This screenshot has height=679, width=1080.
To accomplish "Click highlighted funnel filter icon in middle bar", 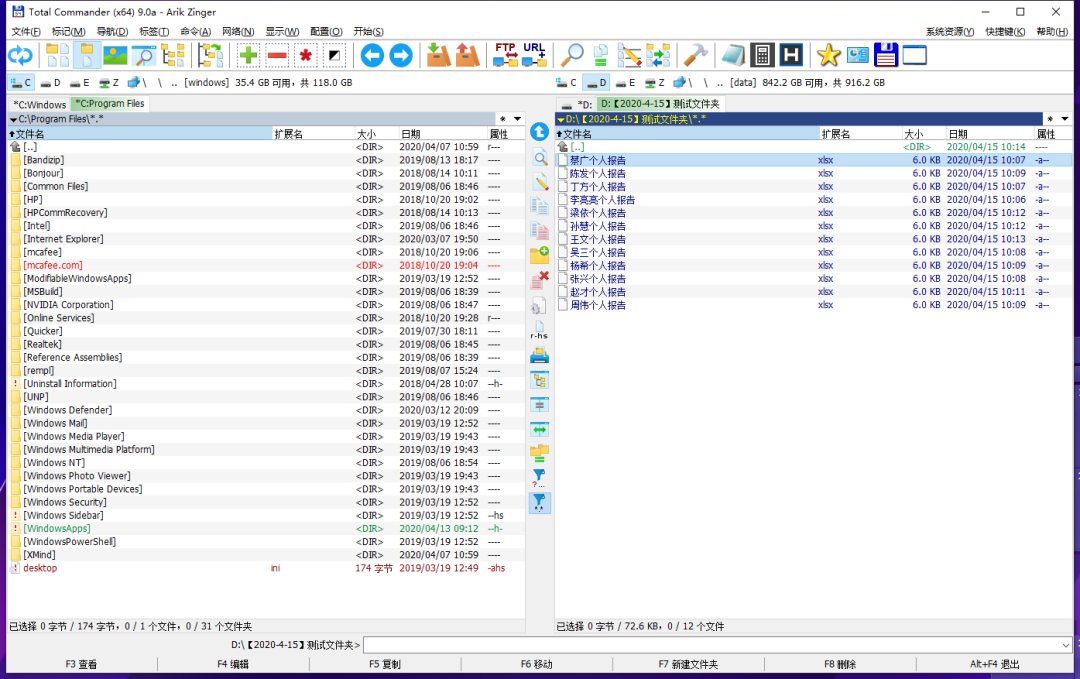I will pos(539,503).
